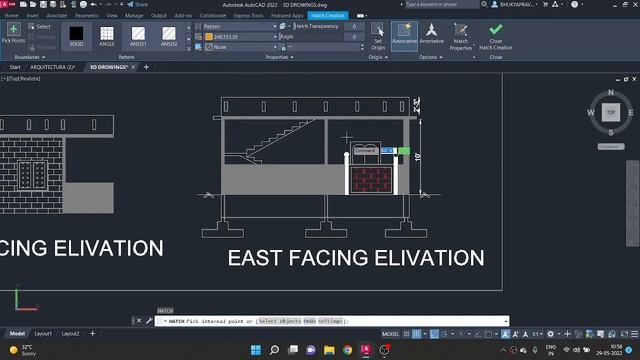Click the command line customize wrench icon
This screenshot has height=360, width=640.
point(149,321)
